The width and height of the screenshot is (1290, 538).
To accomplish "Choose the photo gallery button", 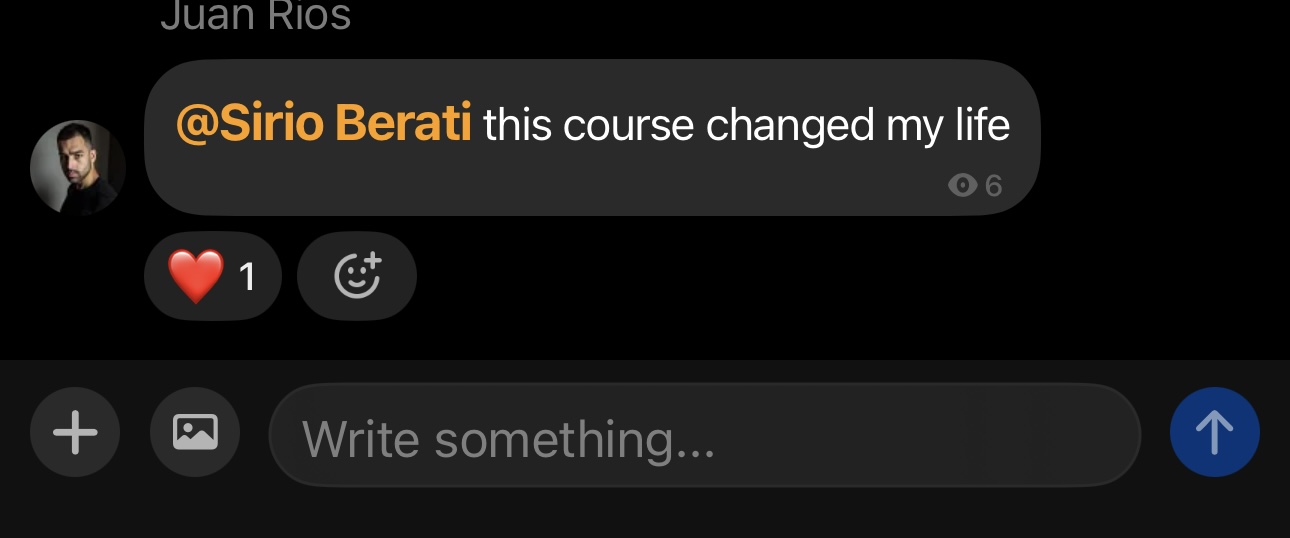I will click(195, 432).
